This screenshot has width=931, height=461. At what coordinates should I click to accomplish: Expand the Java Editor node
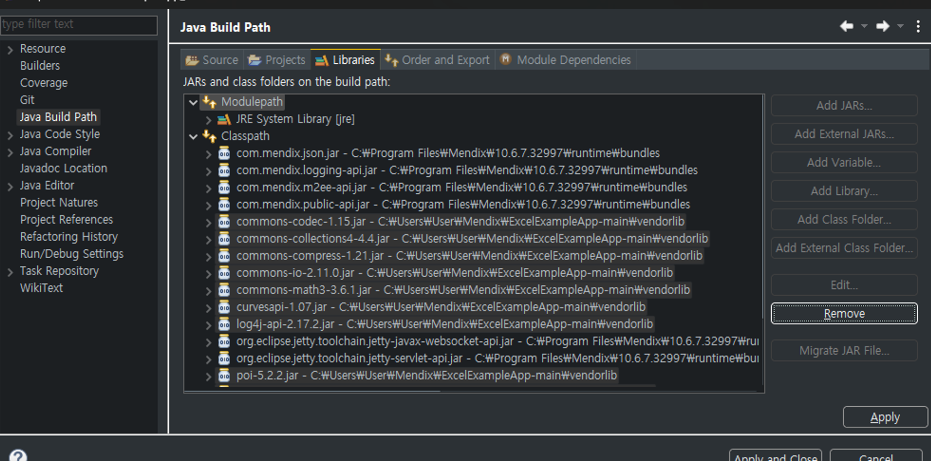pyautogui.click(x=10, y=186)
